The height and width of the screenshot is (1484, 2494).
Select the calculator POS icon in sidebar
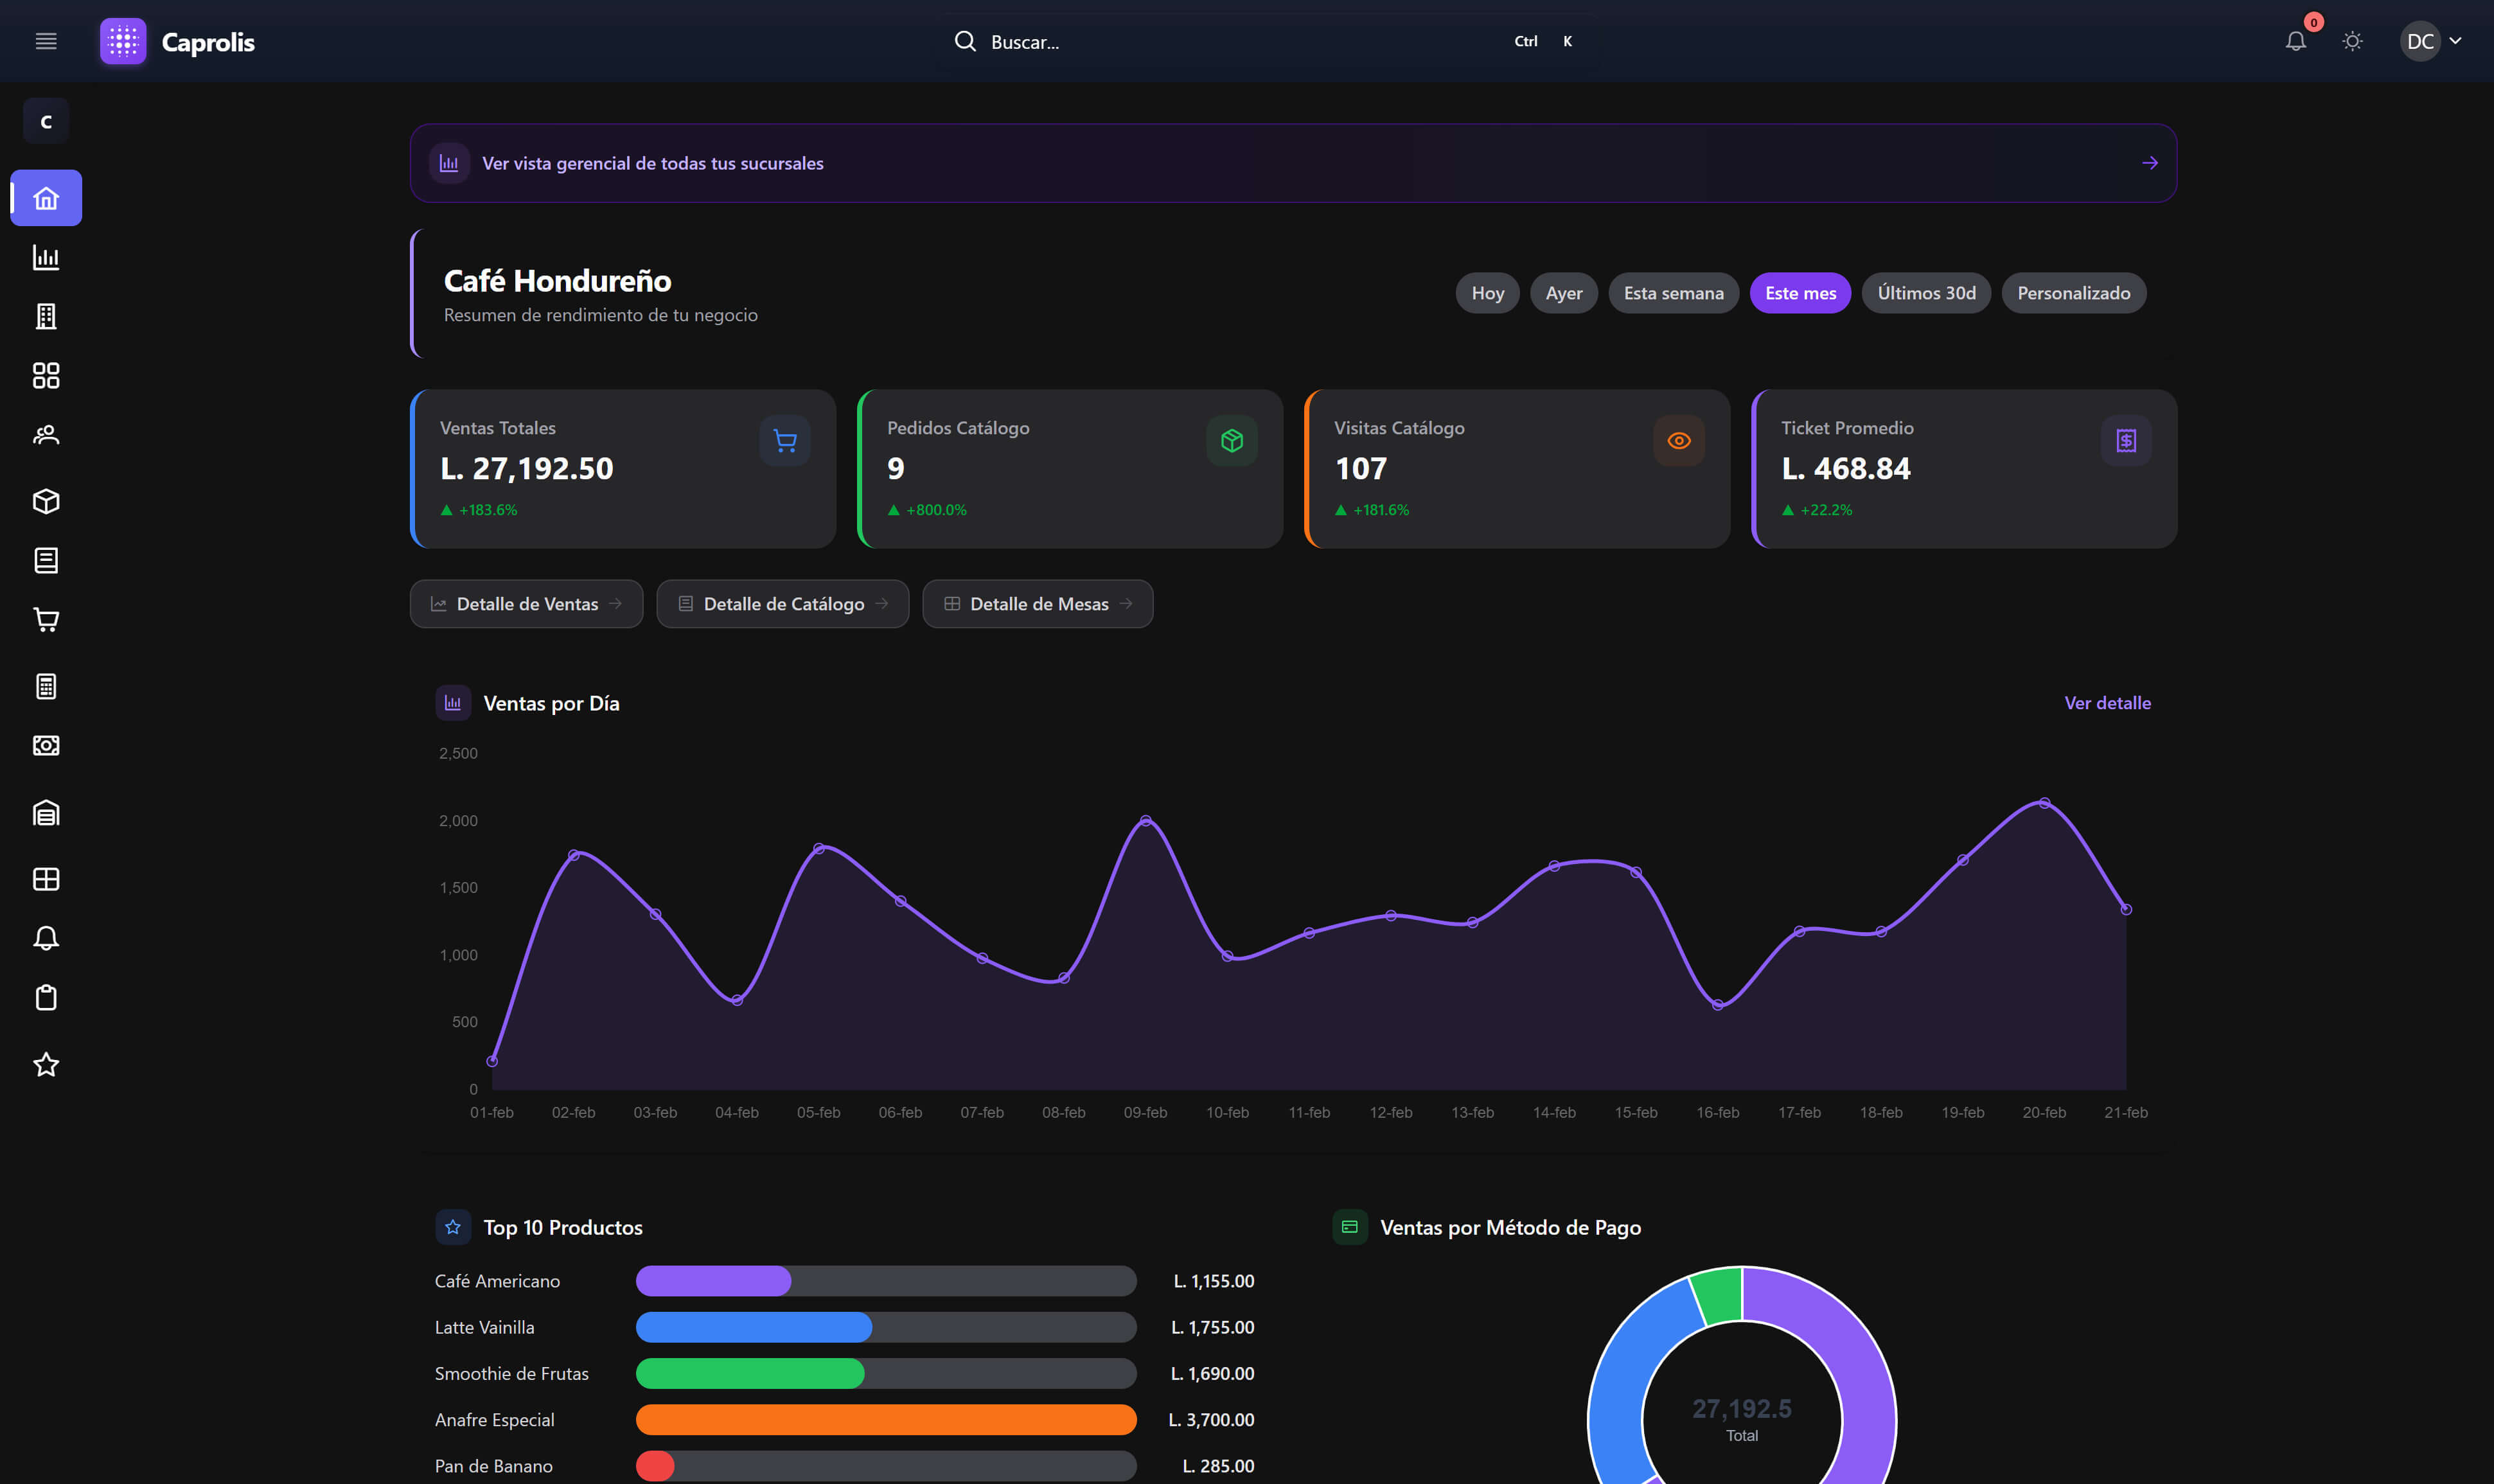(x=46, y=685)
